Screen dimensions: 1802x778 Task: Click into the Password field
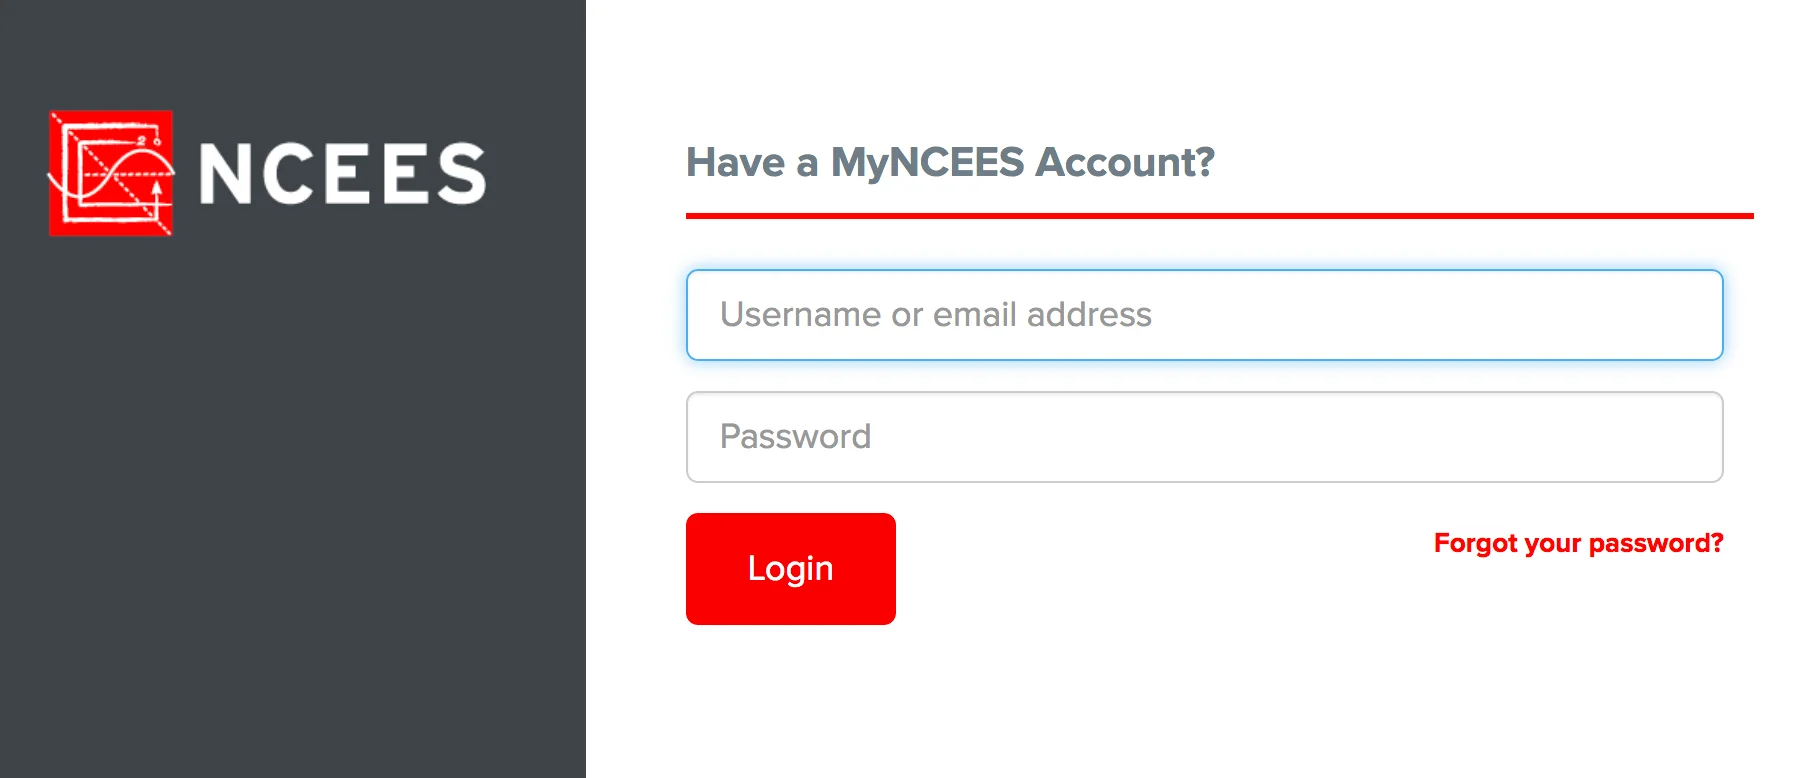1204,437
